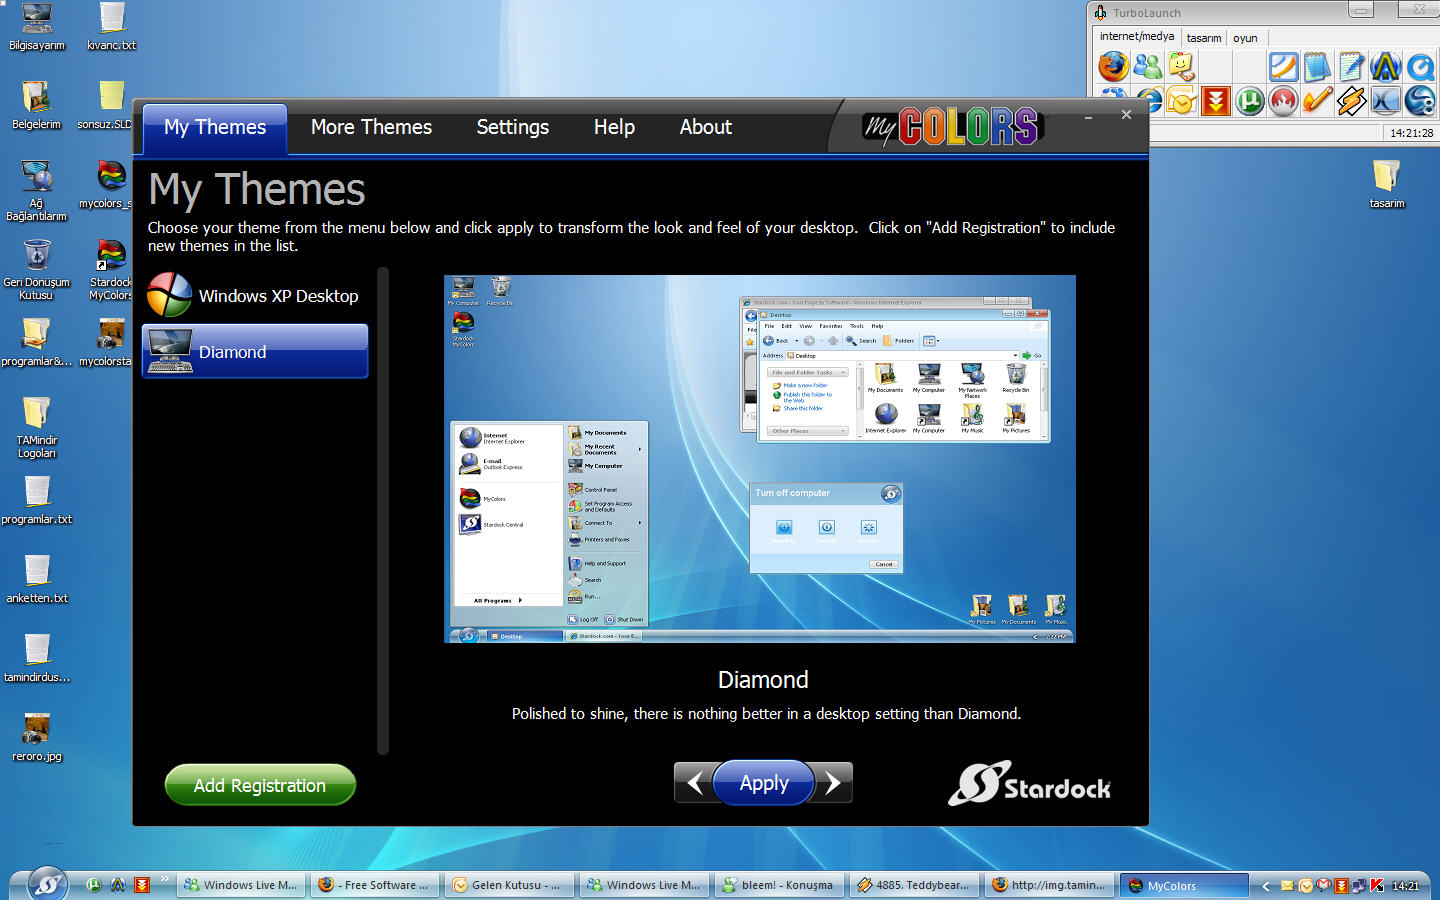Launch the red download arrows icon in TurboLaunch
Image resolution: width=1440 pixels, height=900 pixels.
click(1216, 101)
